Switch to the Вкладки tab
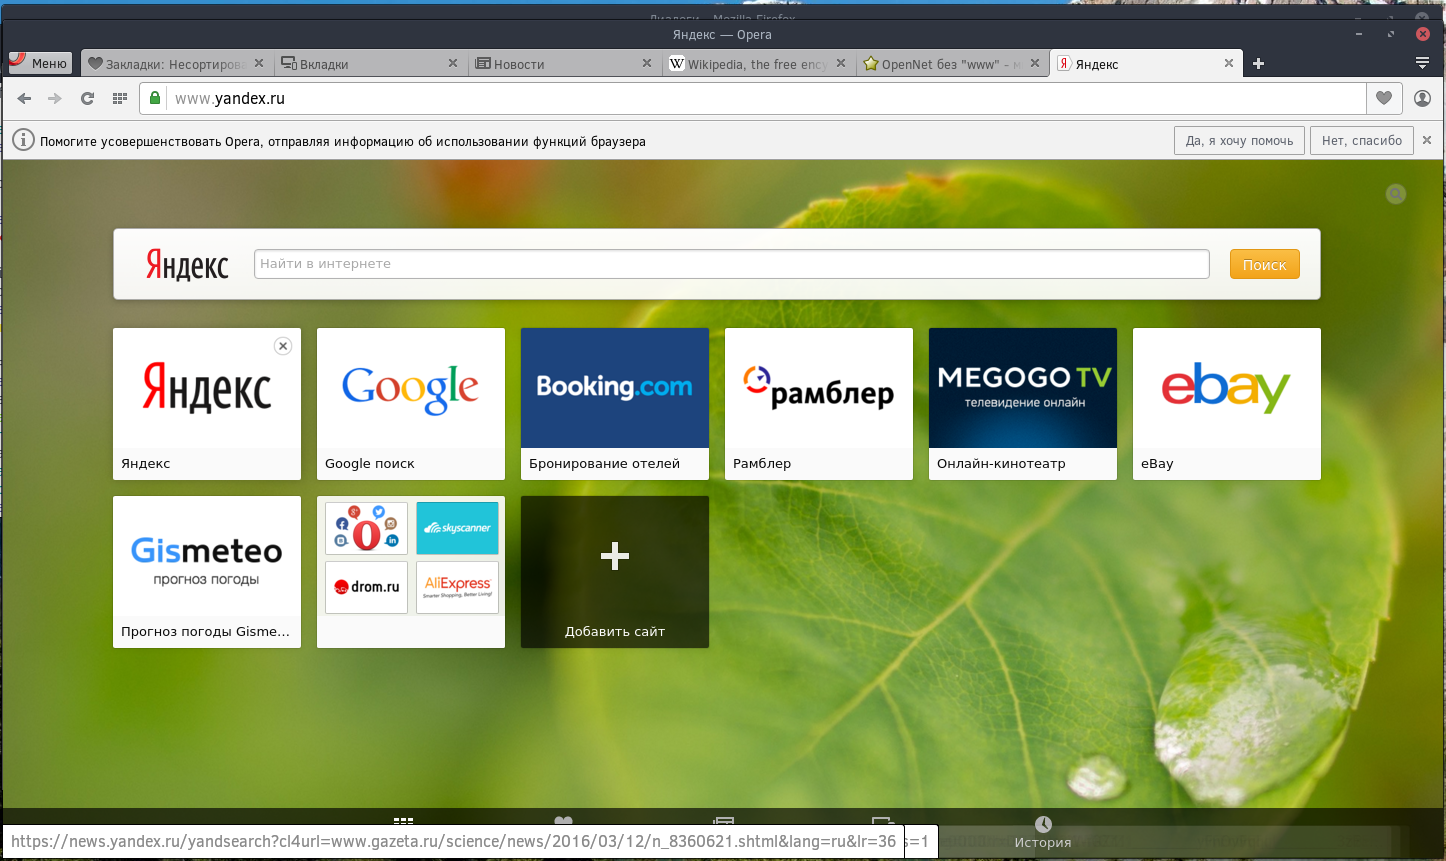 (x=369, y=64)
